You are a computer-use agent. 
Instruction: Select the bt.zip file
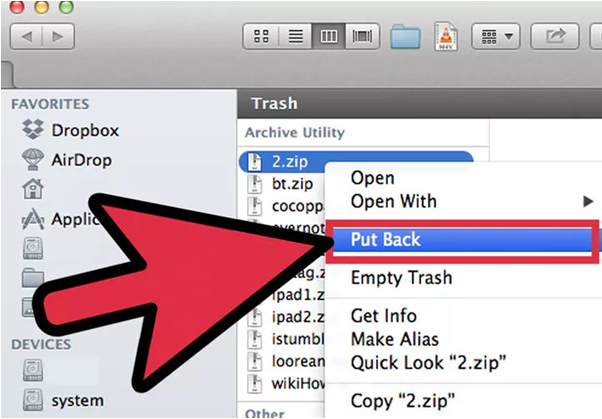(292, 184)
